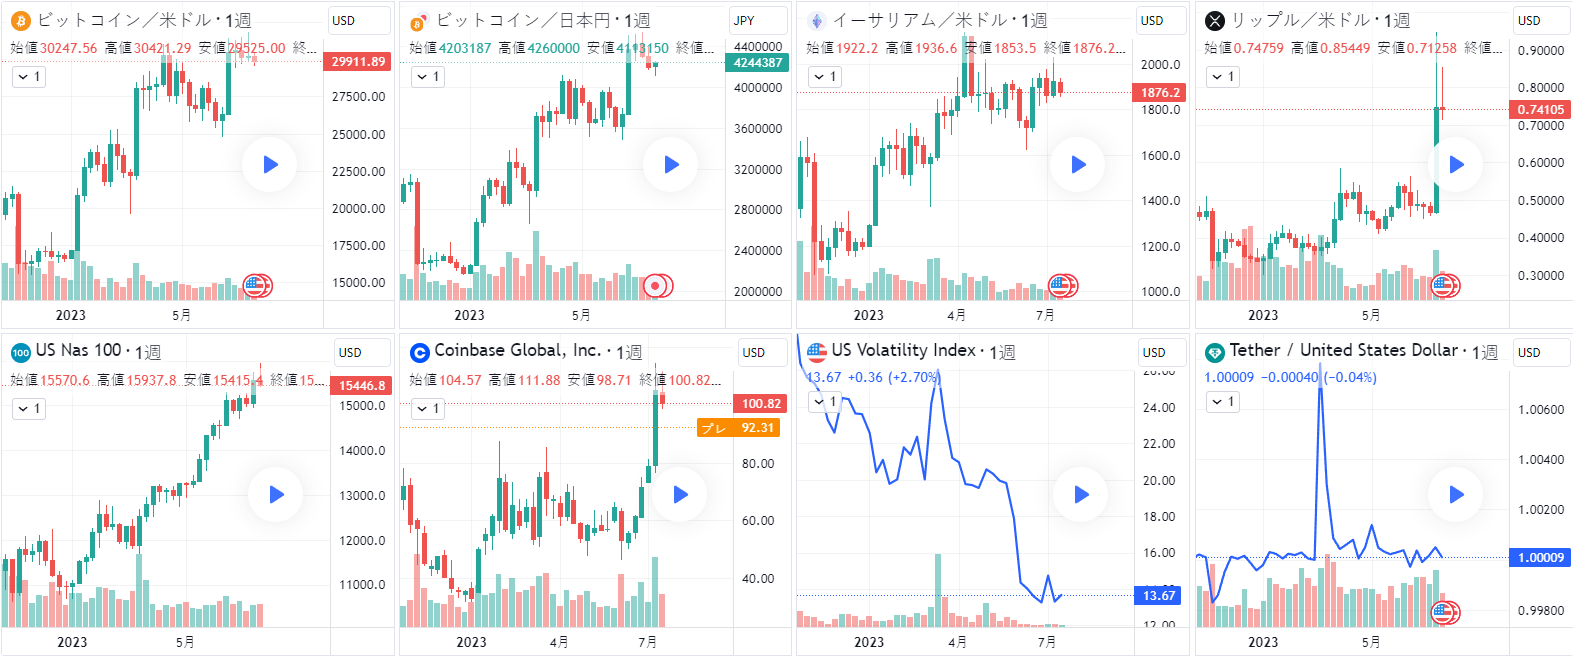Open the US Volatility Index symbol title
This screenshot has height=657, width=1573.
coord(903,350)
